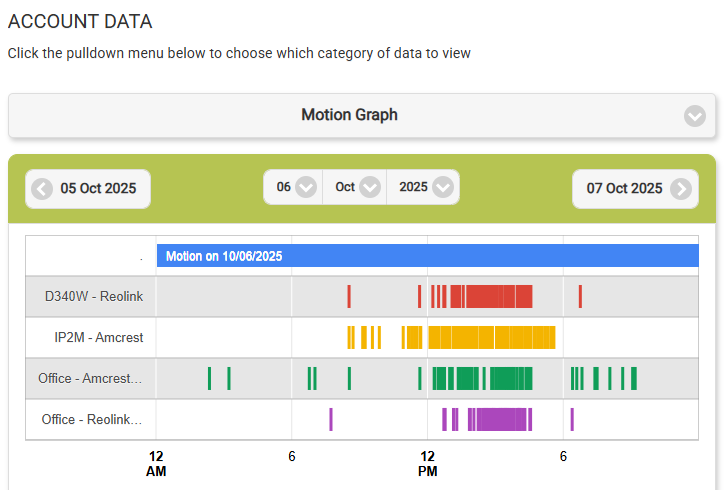This screenshot has height=490, width=728.
Task: Select the IP2M - Amcrest row label
Action: [98, 338]
